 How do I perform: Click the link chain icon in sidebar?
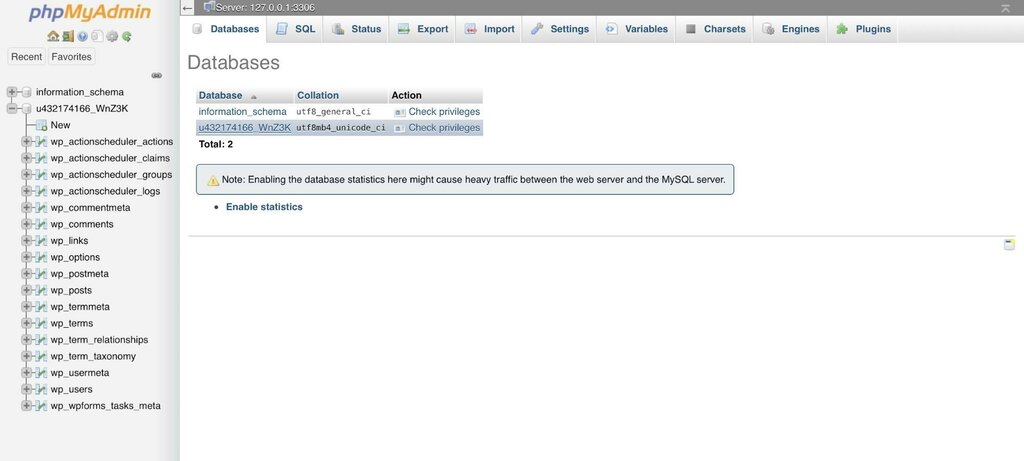(x=157, y=76)
